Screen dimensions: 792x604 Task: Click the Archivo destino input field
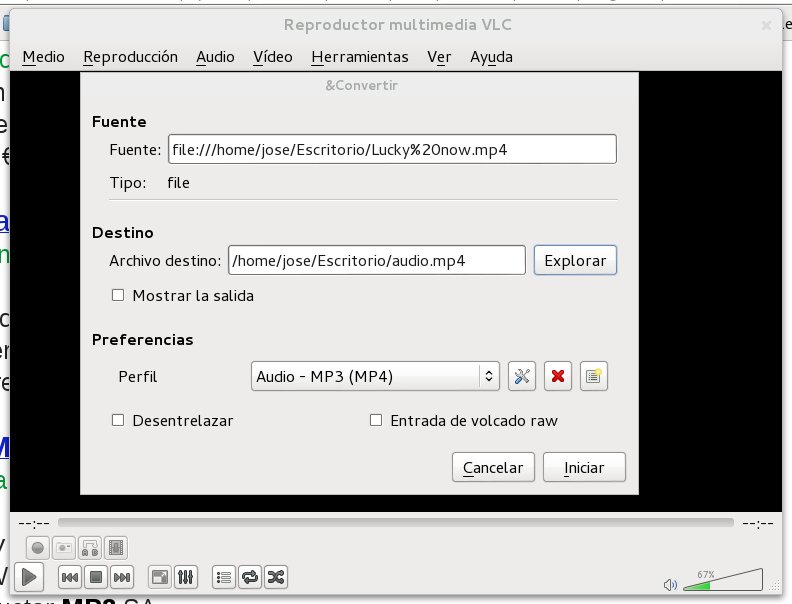[377, 260]
